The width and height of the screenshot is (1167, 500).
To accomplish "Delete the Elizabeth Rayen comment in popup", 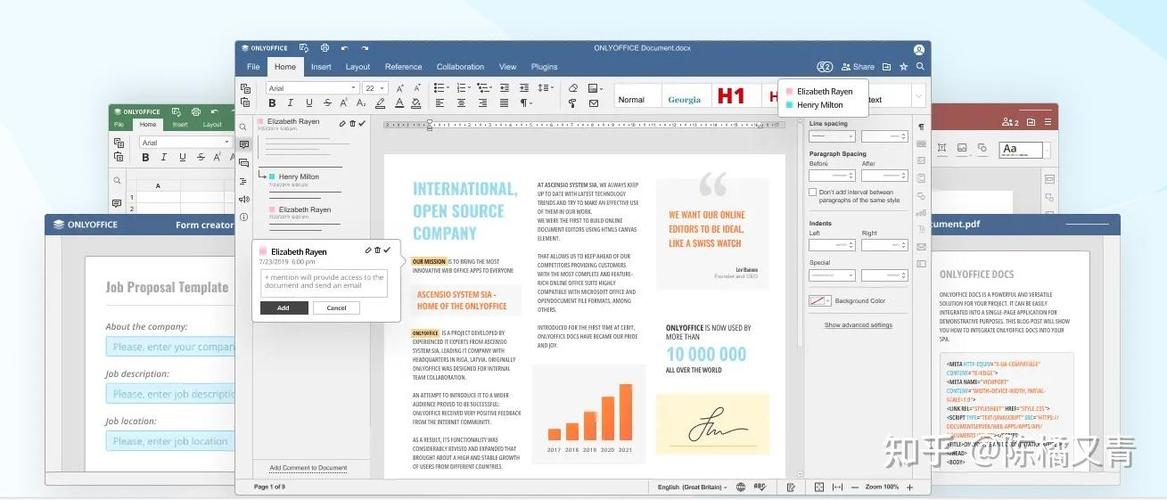I will [x=377, y=250].
